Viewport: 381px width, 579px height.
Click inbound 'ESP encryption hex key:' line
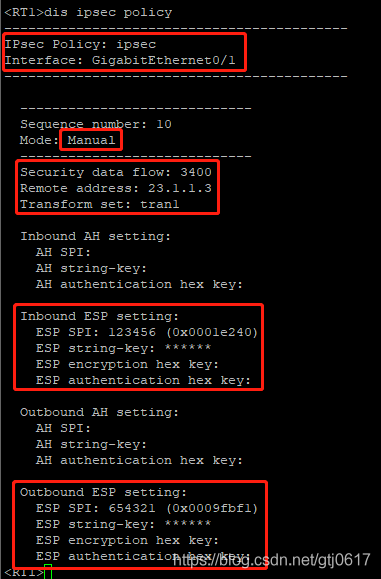[x=128, y=364]
